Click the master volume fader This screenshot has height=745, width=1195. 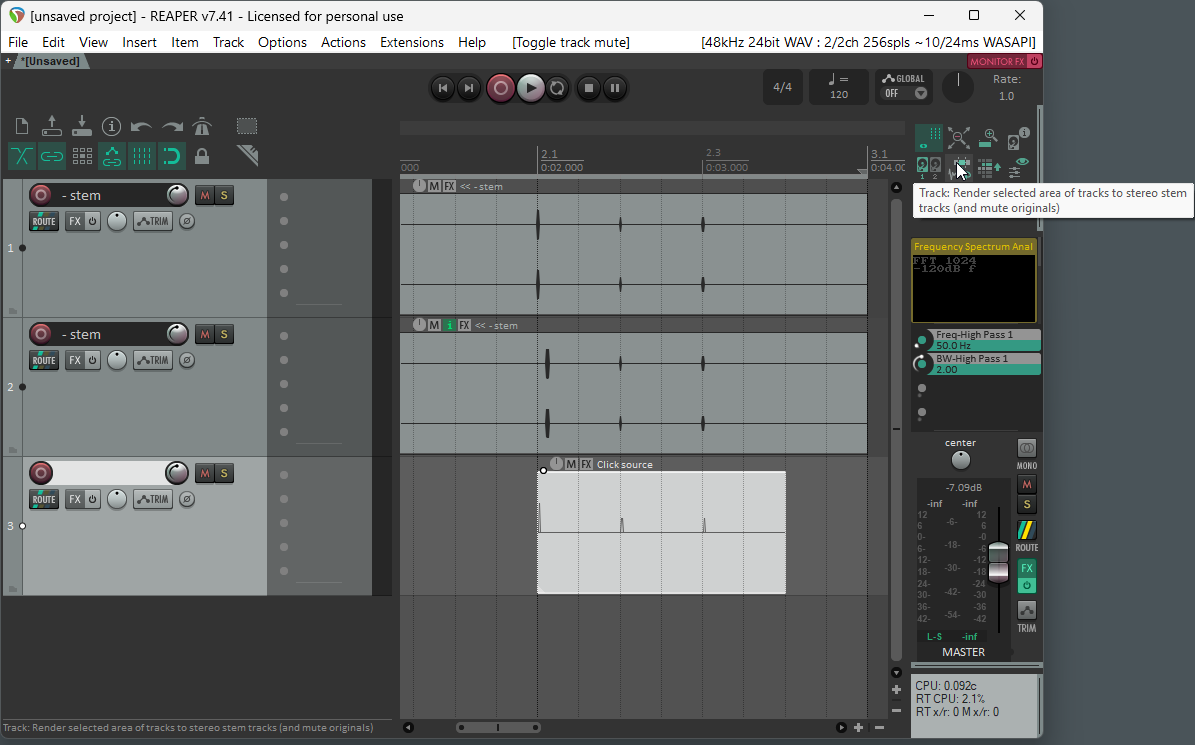(x=998, y=560)
